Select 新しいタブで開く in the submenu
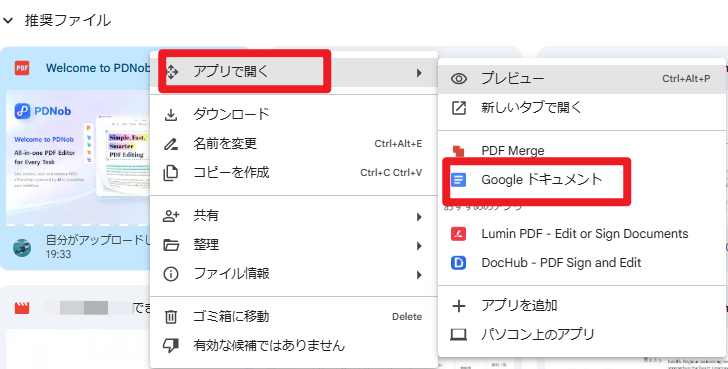 582,108
